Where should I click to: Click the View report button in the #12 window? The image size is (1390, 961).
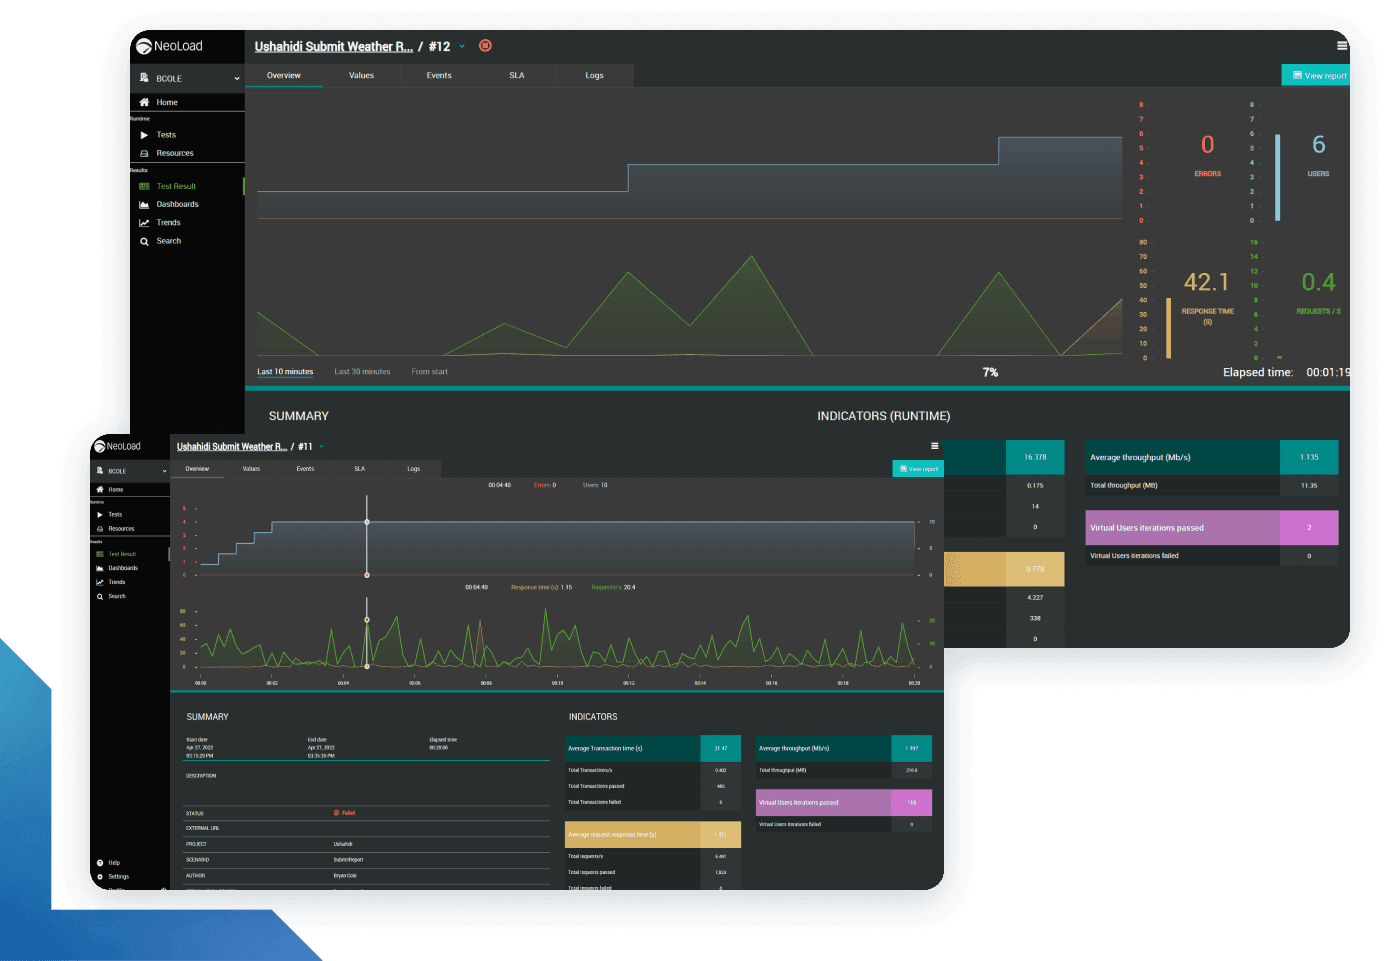(1318, 76)
